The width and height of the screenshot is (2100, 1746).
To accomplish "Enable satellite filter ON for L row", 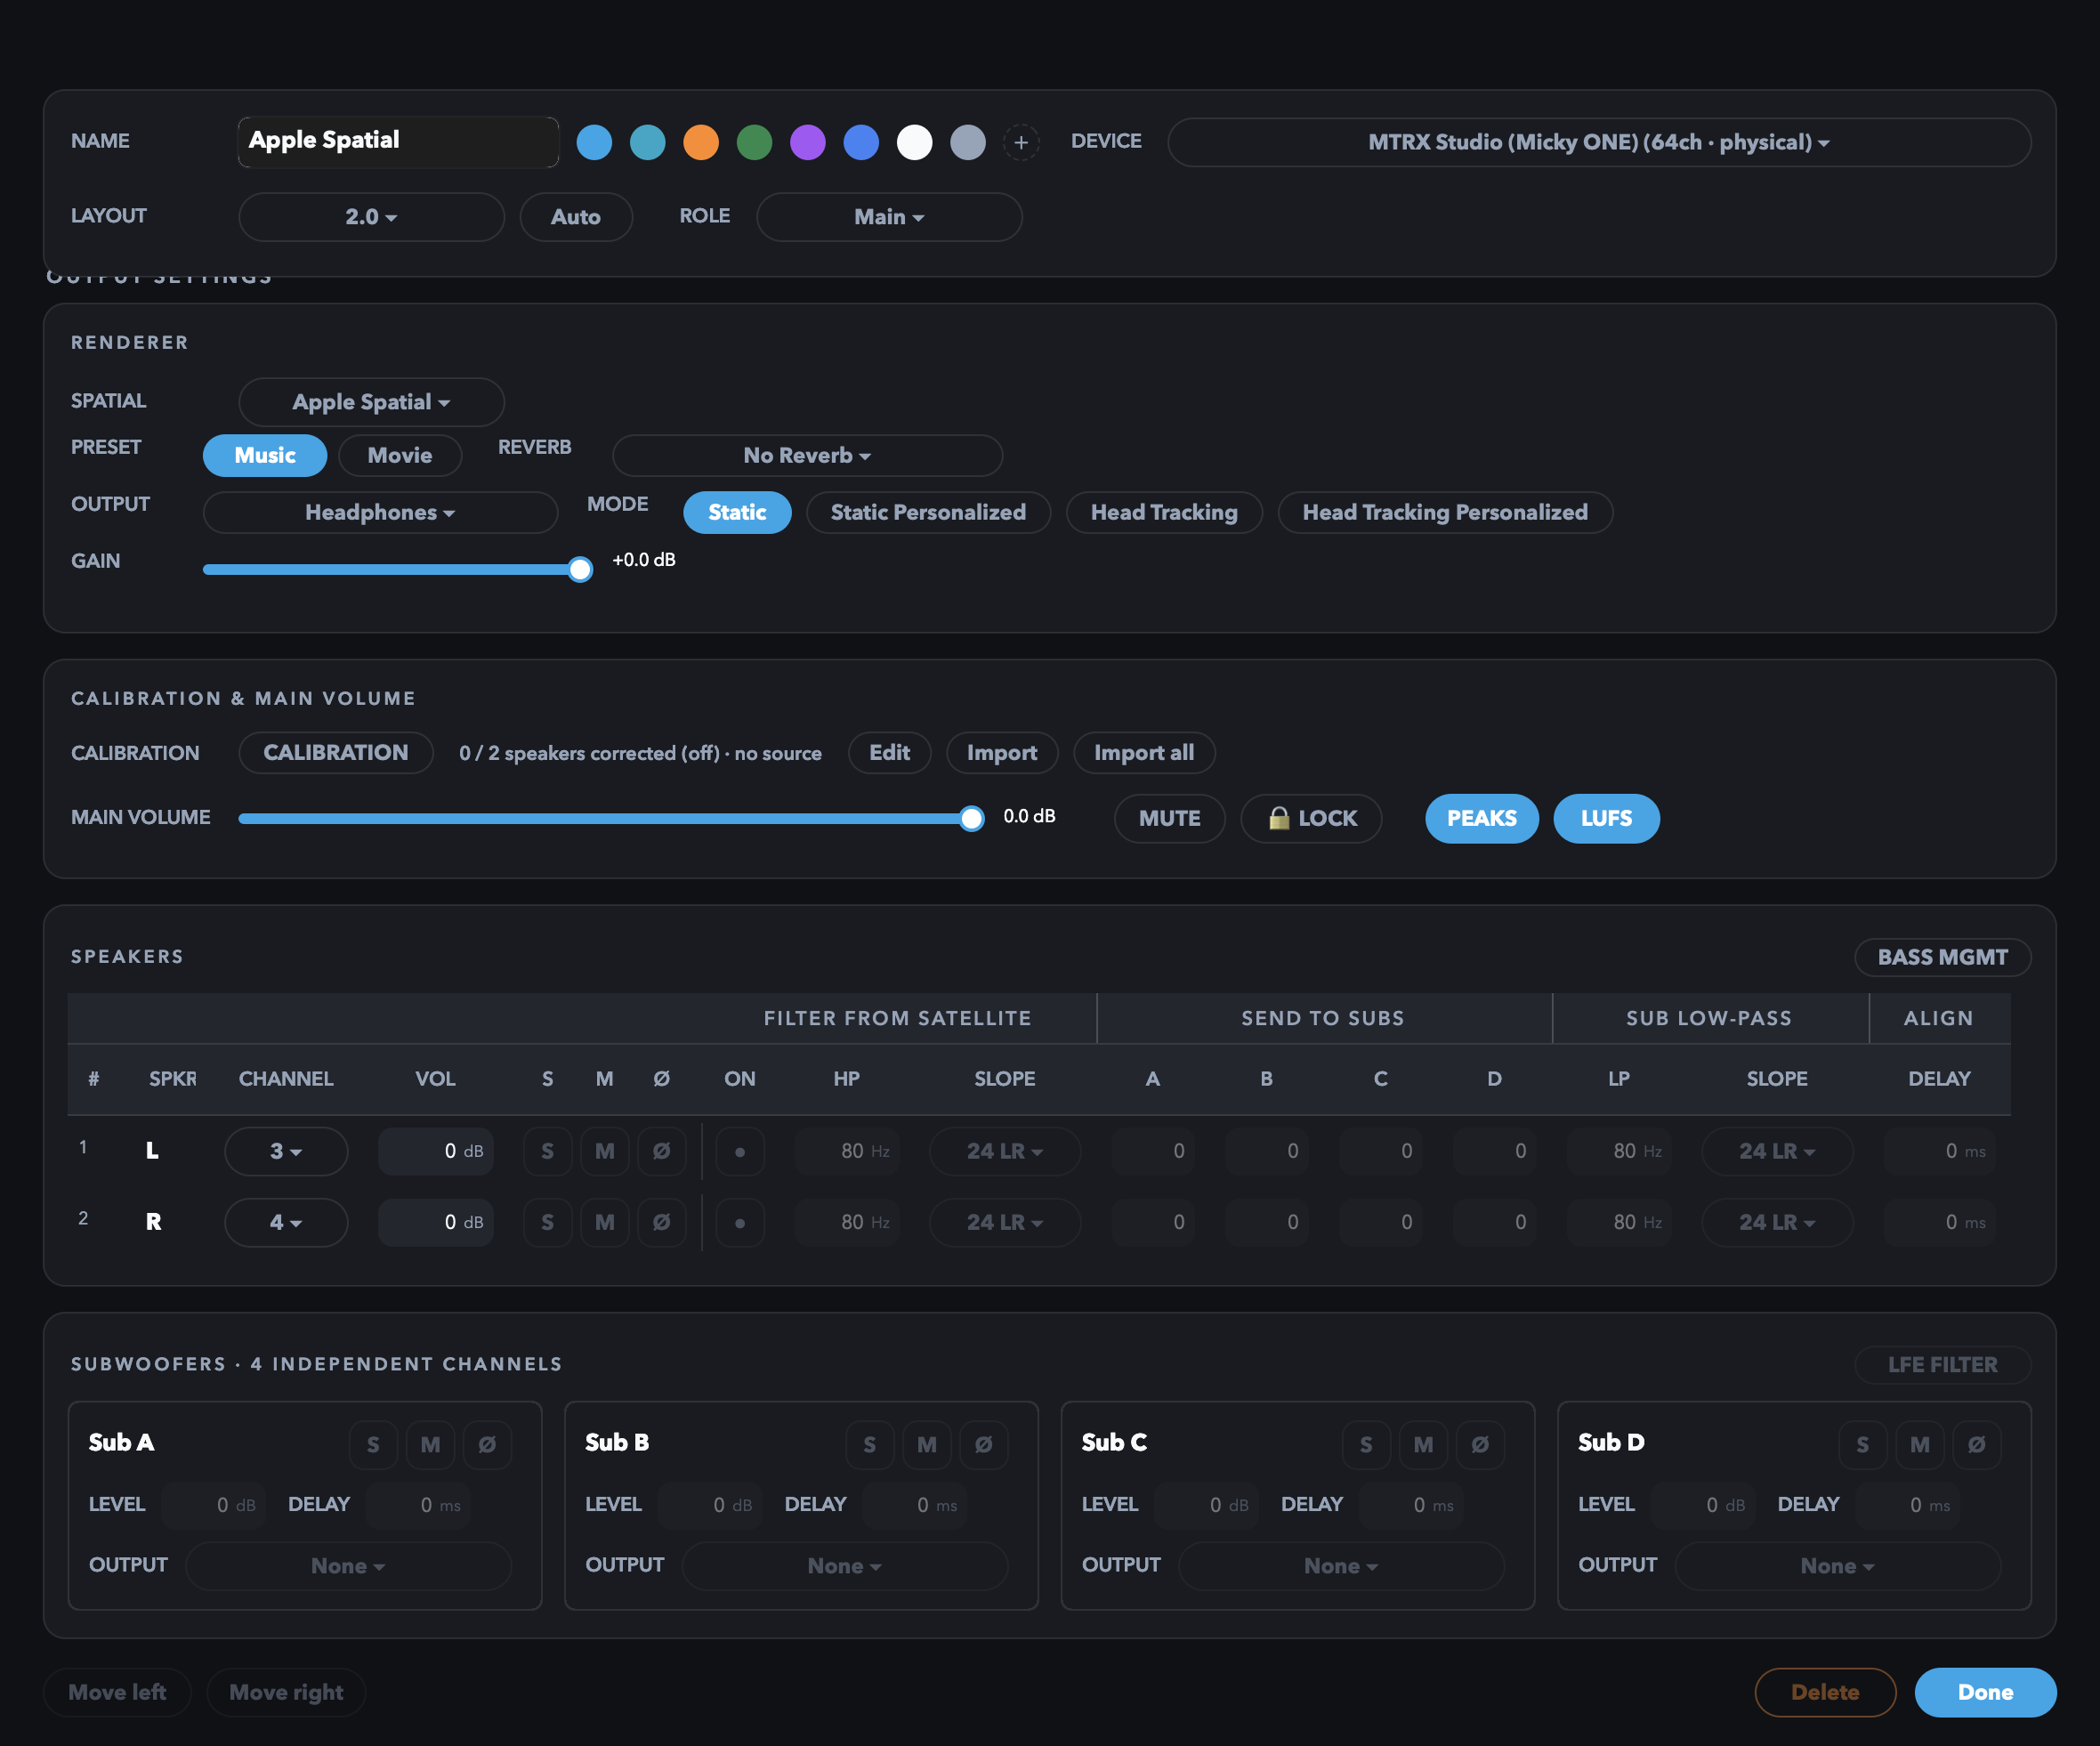I will pyautogui.click(x=740, y=1151).
